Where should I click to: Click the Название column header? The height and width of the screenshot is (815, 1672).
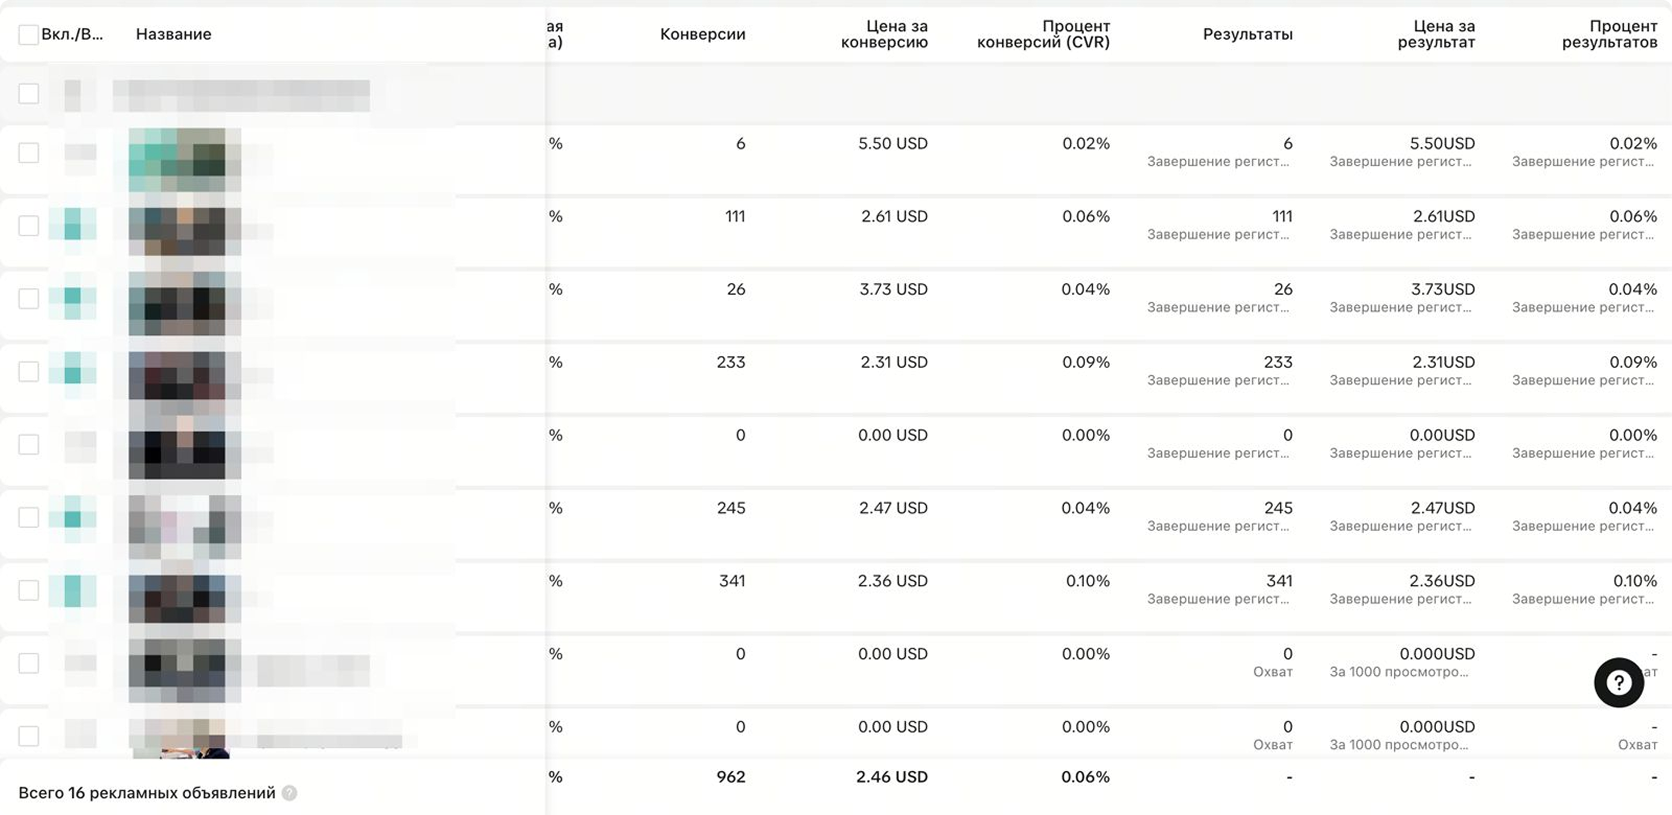click(174, 35)
